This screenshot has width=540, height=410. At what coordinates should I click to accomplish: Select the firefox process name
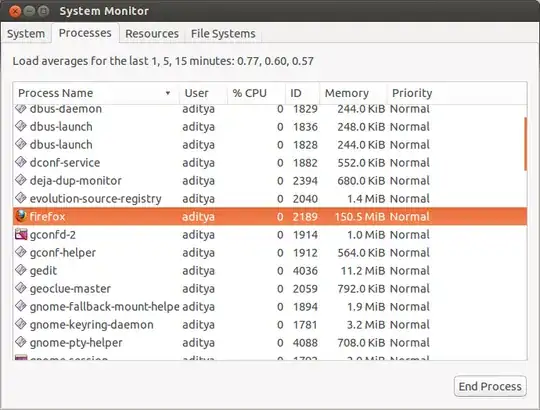click(47, 217)
